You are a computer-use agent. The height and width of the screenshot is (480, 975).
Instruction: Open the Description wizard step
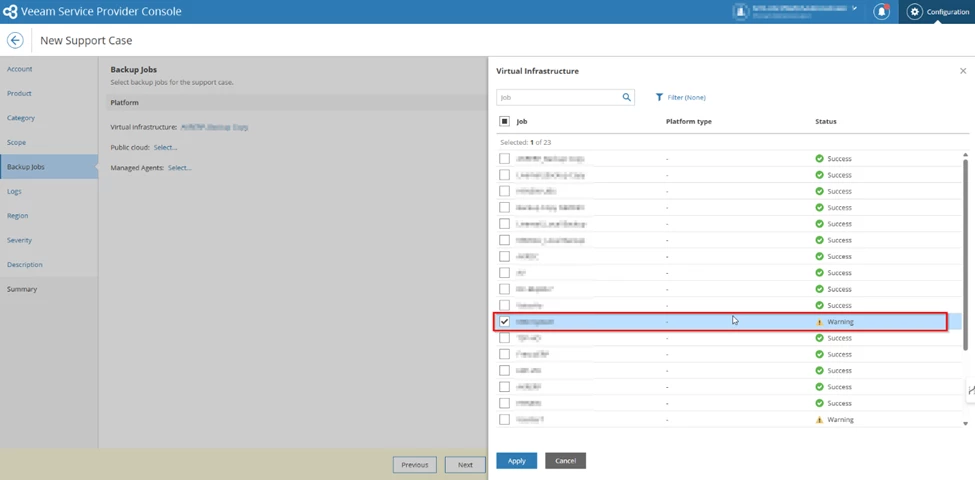[x=25, y=265]
